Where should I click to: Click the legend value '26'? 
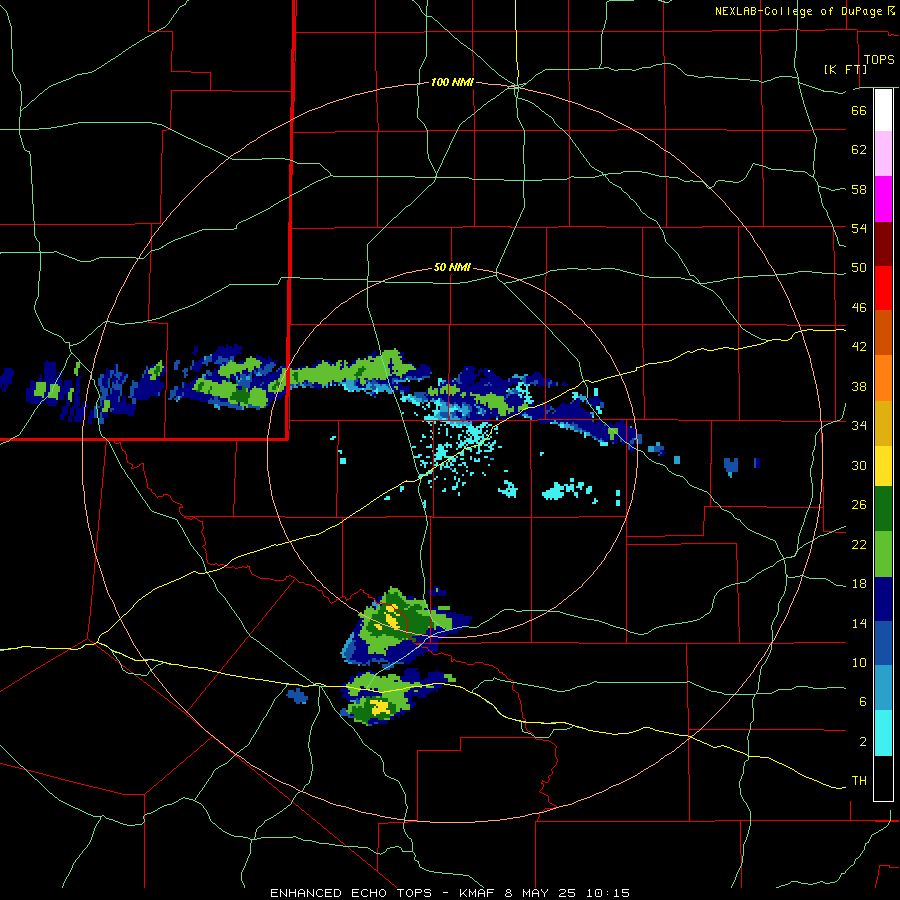coord(859,505)
